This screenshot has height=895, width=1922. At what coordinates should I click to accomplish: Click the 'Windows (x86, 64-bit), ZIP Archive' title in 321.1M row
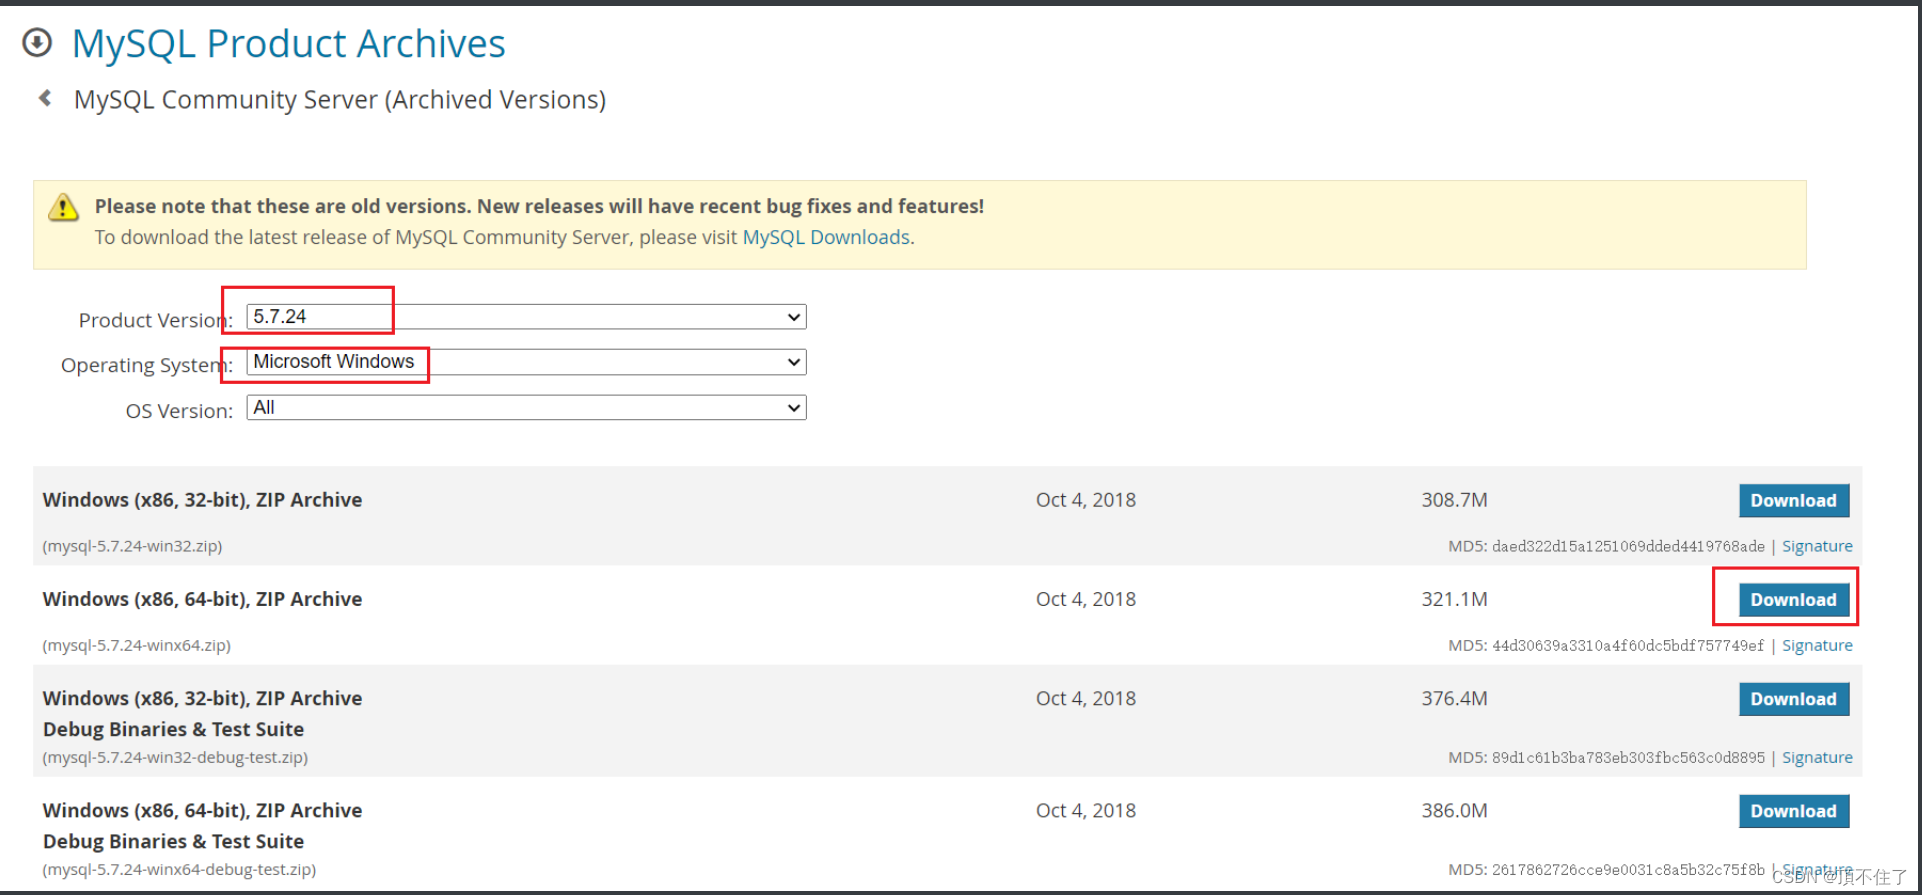(202, 599)
